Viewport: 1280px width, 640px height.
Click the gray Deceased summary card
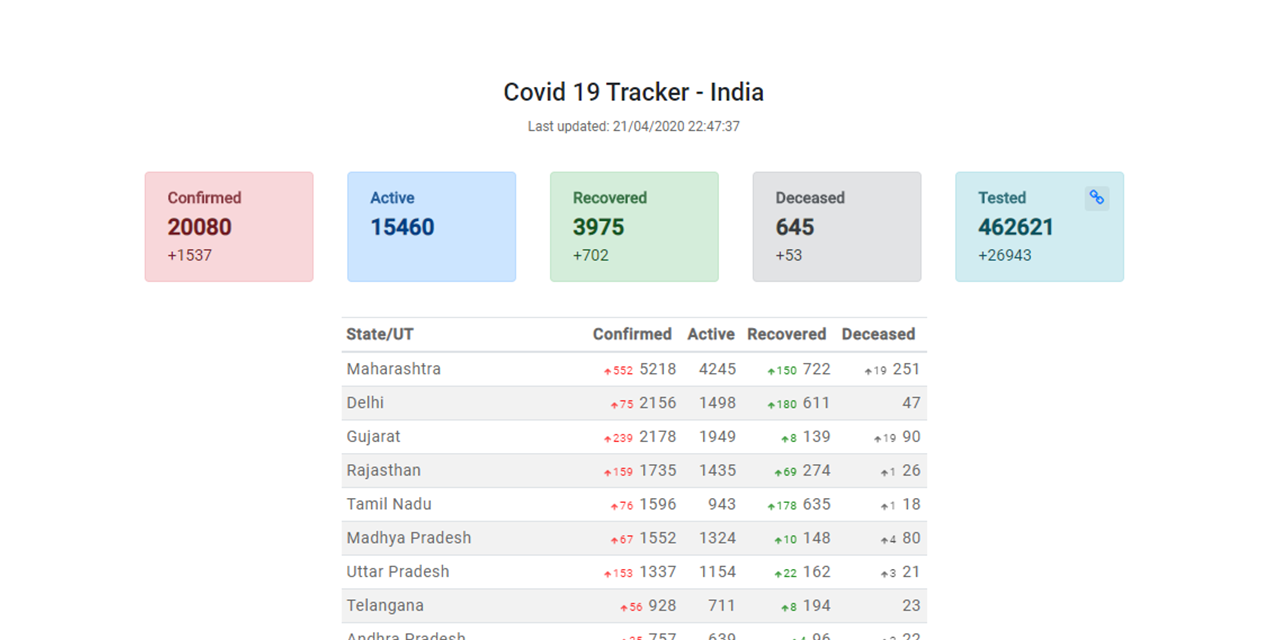[x=837, y=227]
